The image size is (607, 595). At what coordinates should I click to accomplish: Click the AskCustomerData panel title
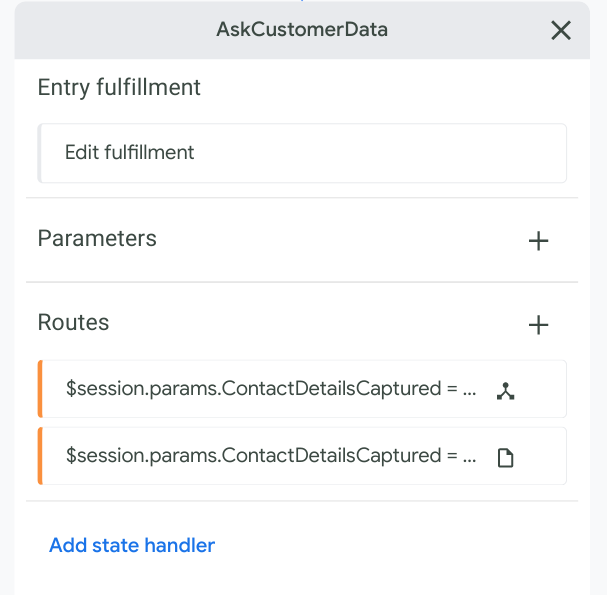[x=302, y=30]
